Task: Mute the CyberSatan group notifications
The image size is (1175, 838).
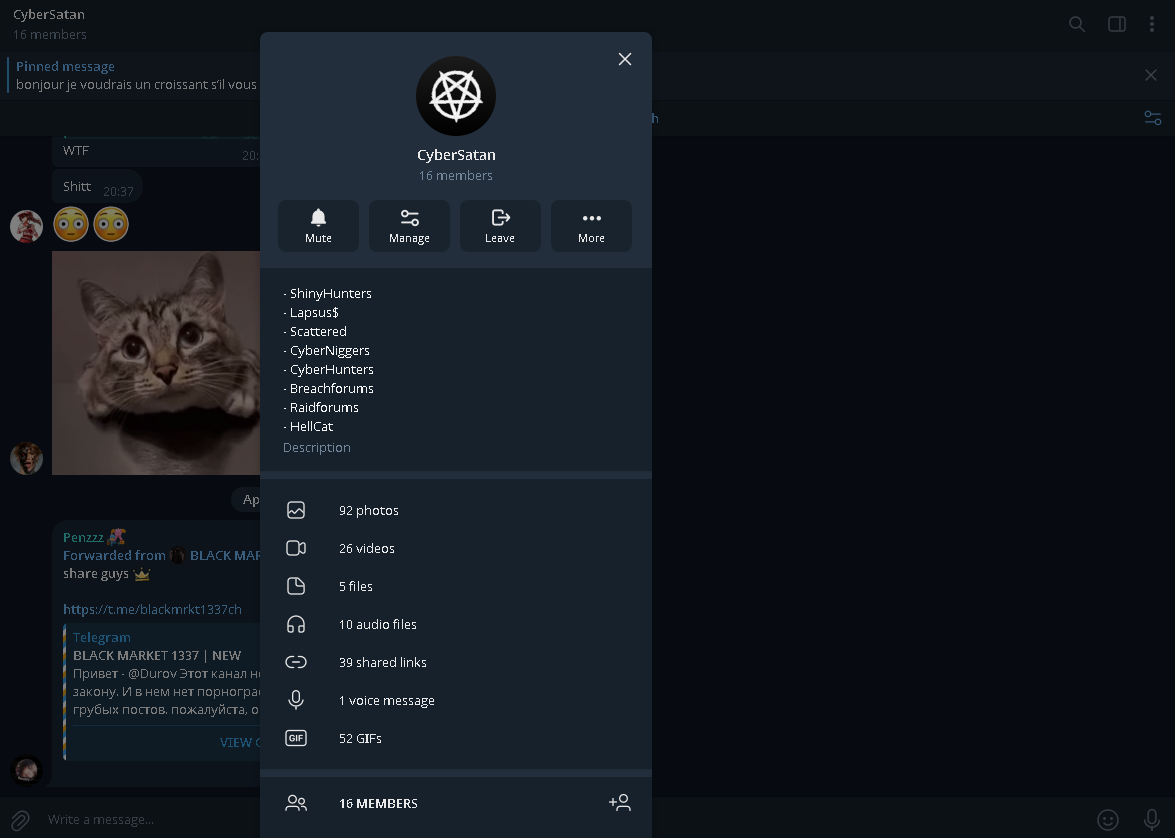Action: pos(318,226)
